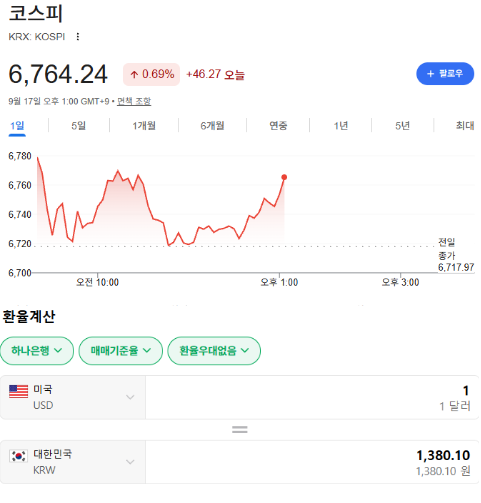Screen dimensions: 481x503
Task: Open the 면책 조항 disclaimer link
Action: click(134, 101)
